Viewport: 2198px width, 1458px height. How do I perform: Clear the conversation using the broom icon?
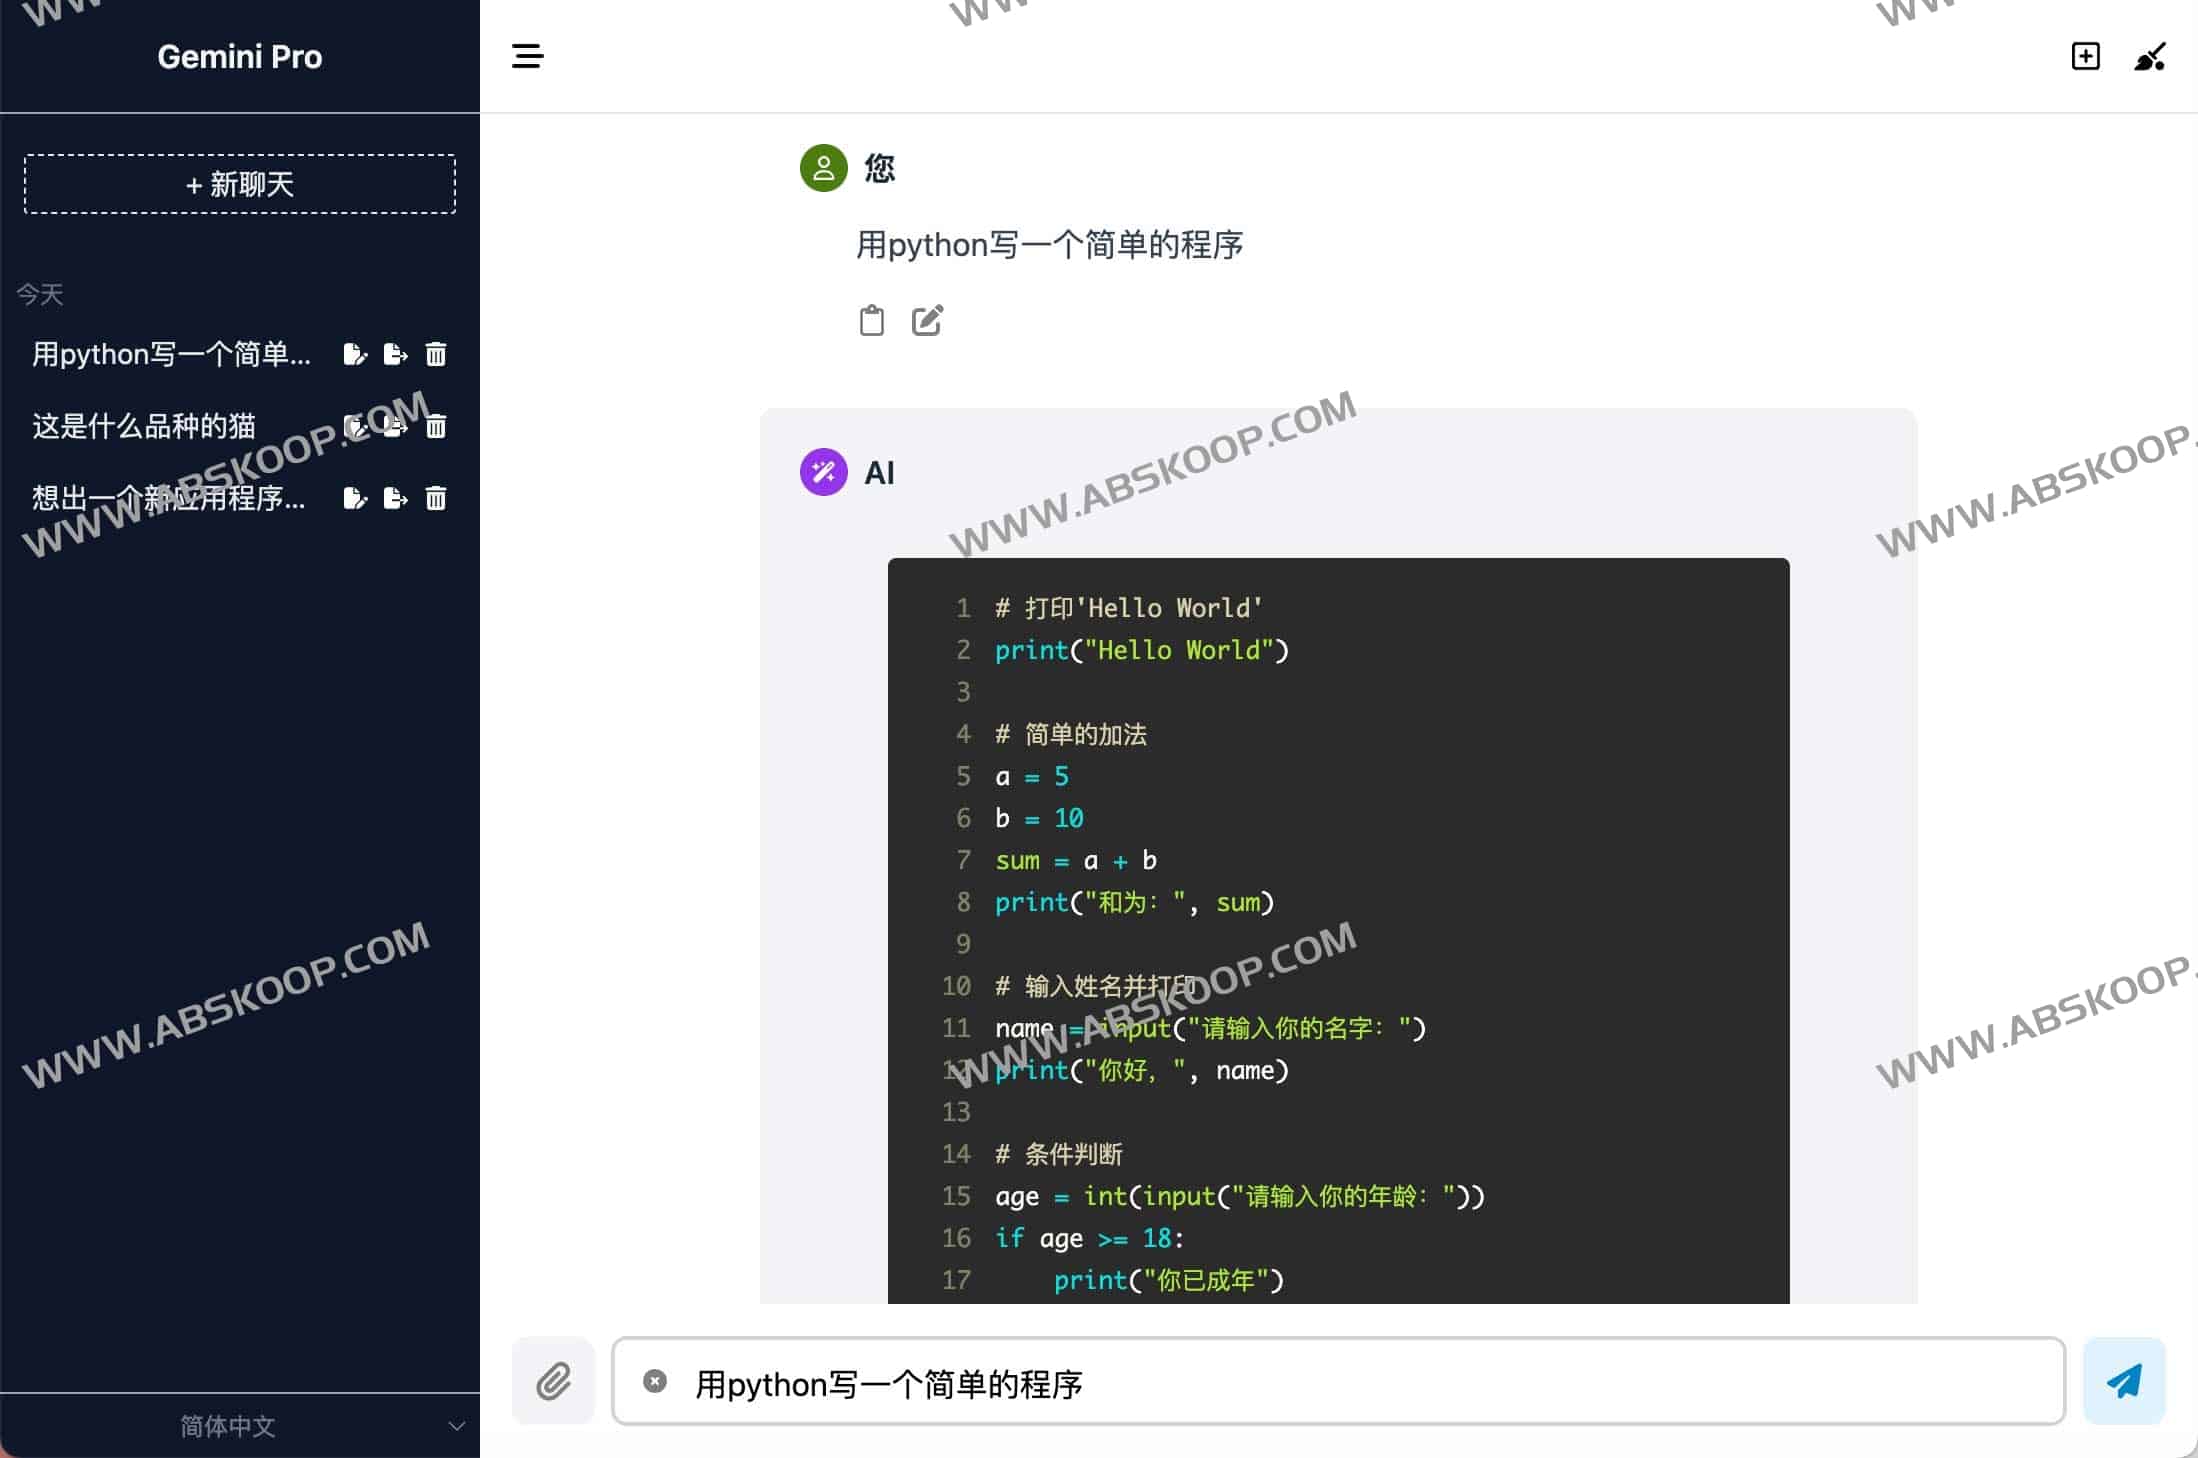(x=2150, y=57)
